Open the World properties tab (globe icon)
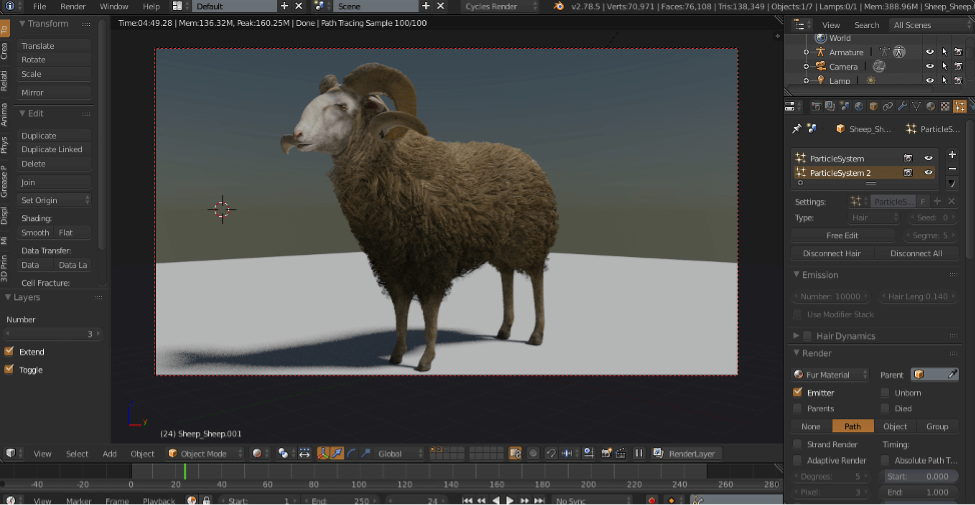Image resolution: width=975 pixels, height=505 pixels. click(859, 106)
